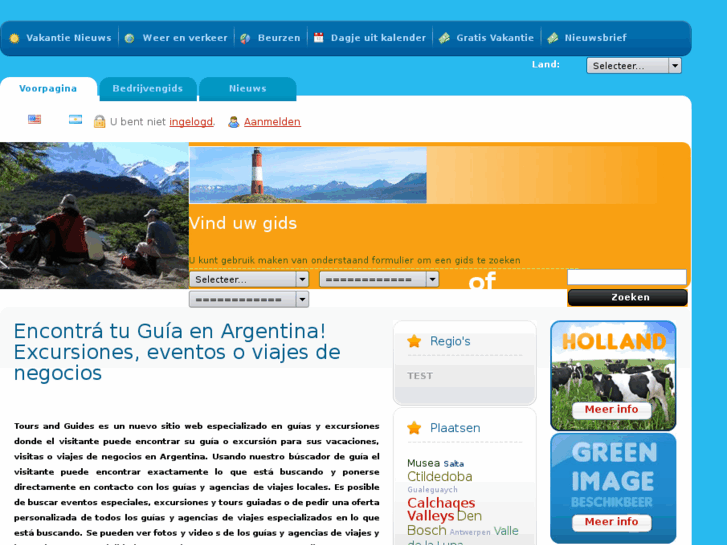Screen dimensions: 727x545
Task: Click the Salta tag in Plaatsen
Action: [x=453, y=464]
